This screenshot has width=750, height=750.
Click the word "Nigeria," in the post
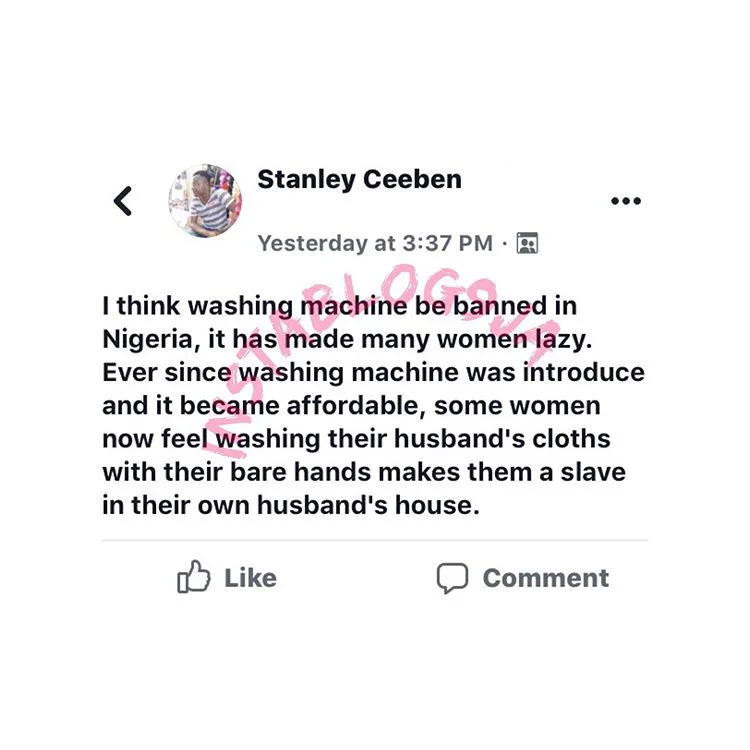coord(151,340)
